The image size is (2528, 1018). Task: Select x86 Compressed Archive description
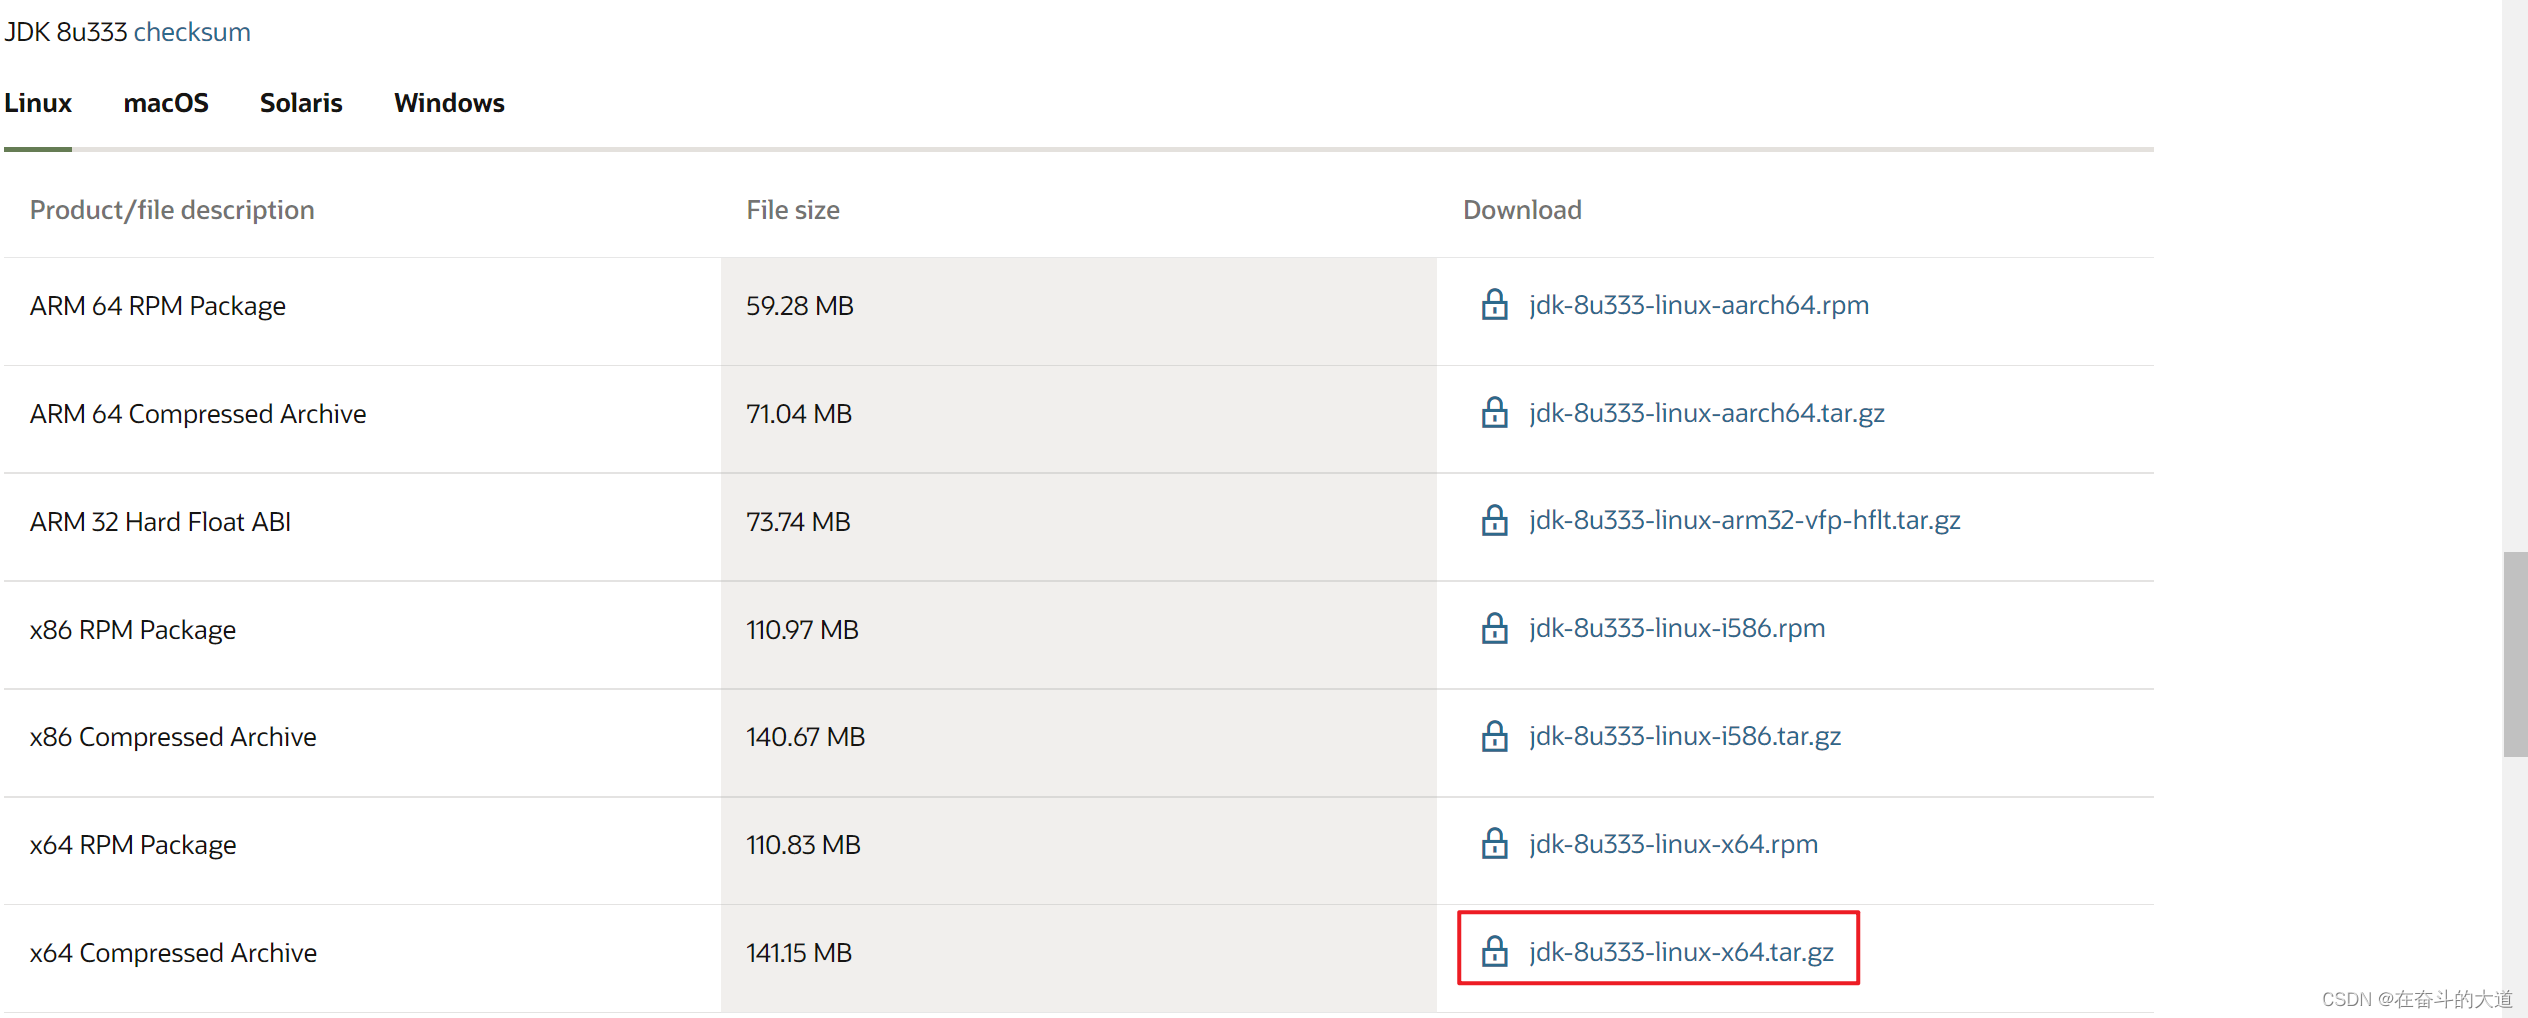point(173,737)
